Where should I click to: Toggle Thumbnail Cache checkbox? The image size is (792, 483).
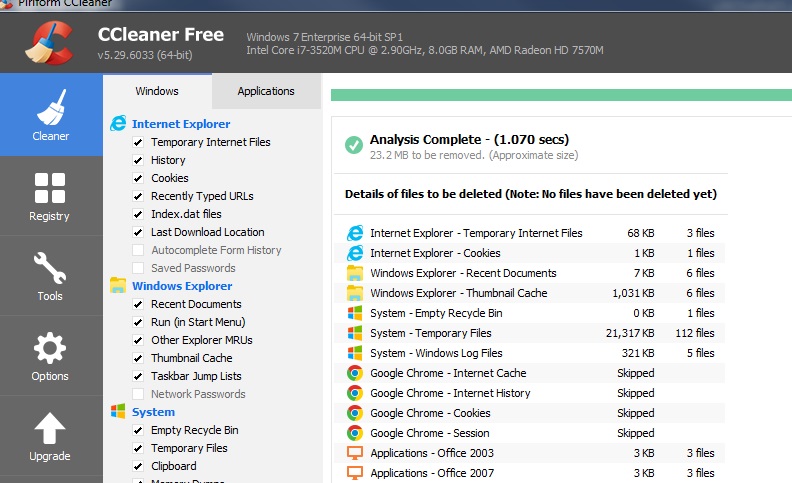138,358
